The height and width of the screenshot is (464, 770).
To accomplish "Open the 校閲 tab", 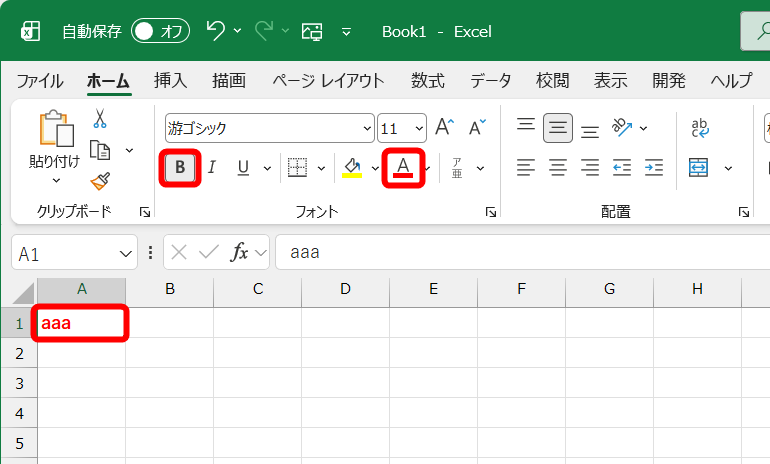I will coord(552,80).
